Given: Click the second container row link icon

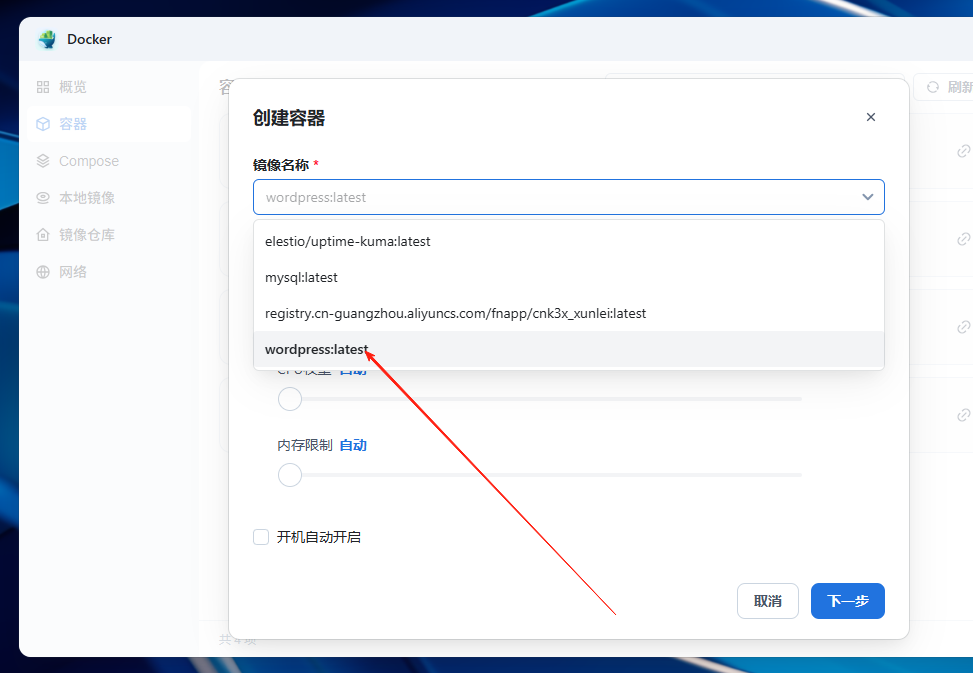Looking at the screenshot, I should (x=963, y=239).
